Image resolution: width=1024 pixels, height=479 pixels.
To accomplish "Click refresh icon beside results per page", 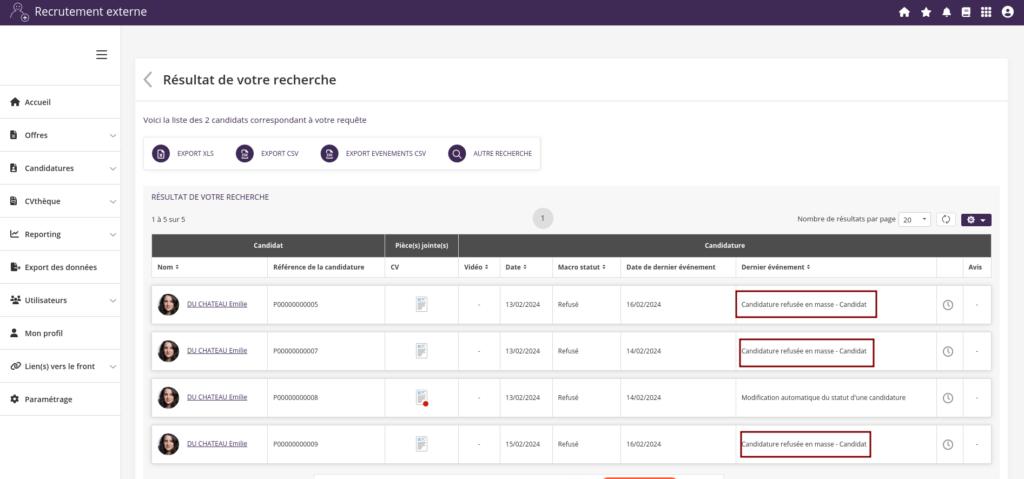I will point(946,219).
